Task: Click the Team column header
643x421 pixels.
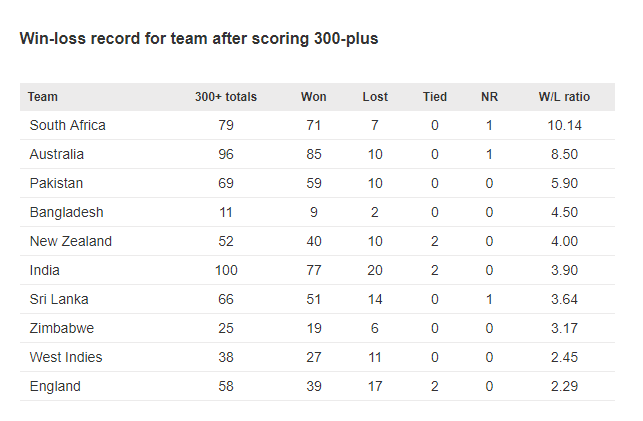Action: click(x=43, y=97)
